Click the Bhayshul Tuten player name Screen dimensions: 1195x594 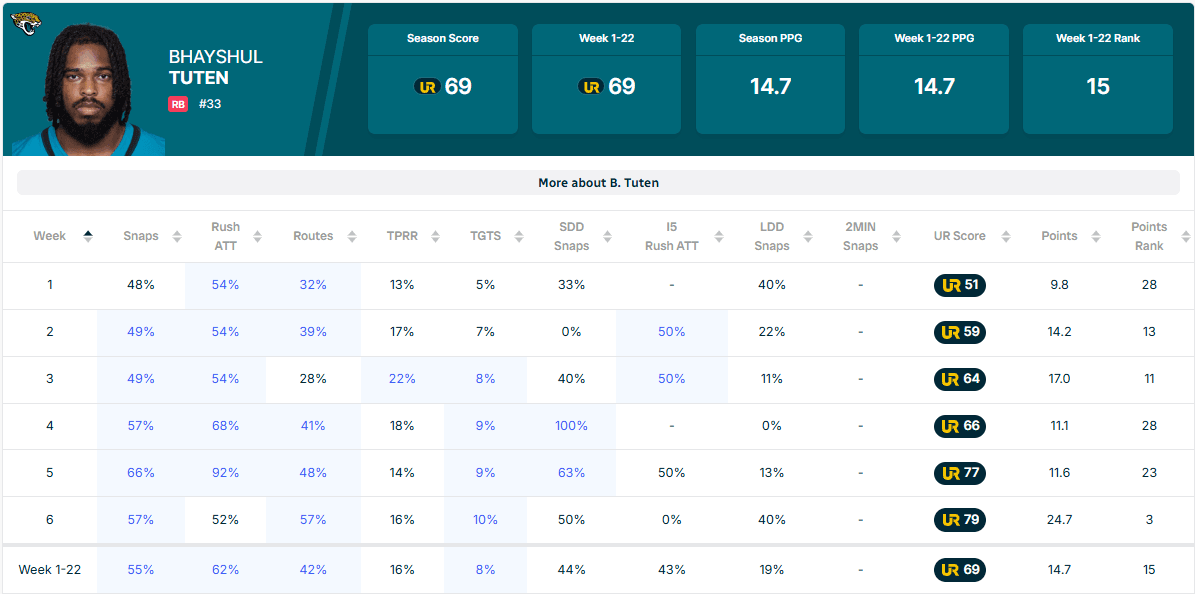pyautogui.click(x=216, y=68)
